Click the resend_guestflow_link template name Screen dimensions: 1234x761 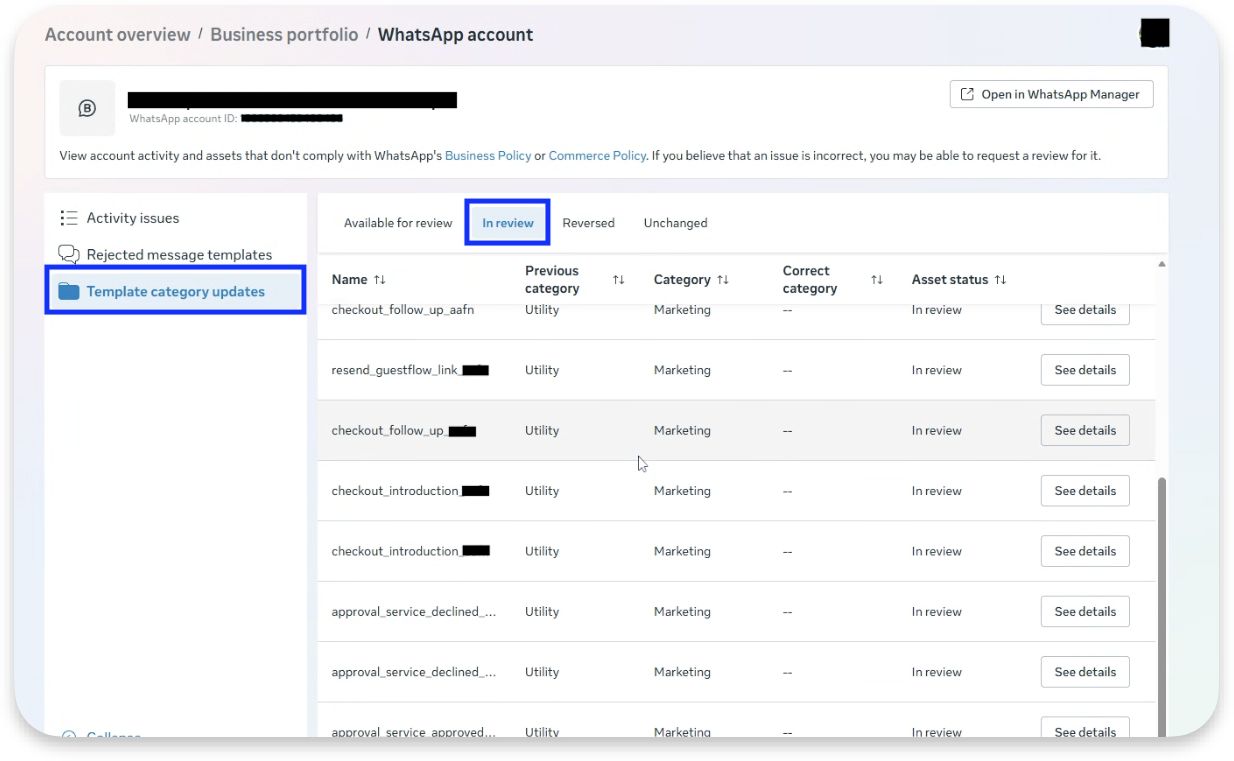[x=410, y=370]
